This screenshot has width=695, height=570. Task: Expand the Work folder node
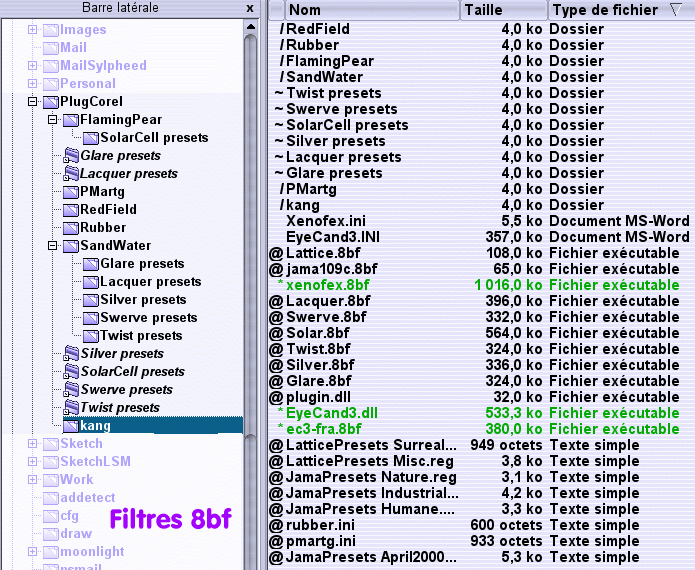(x=32, y=479)
